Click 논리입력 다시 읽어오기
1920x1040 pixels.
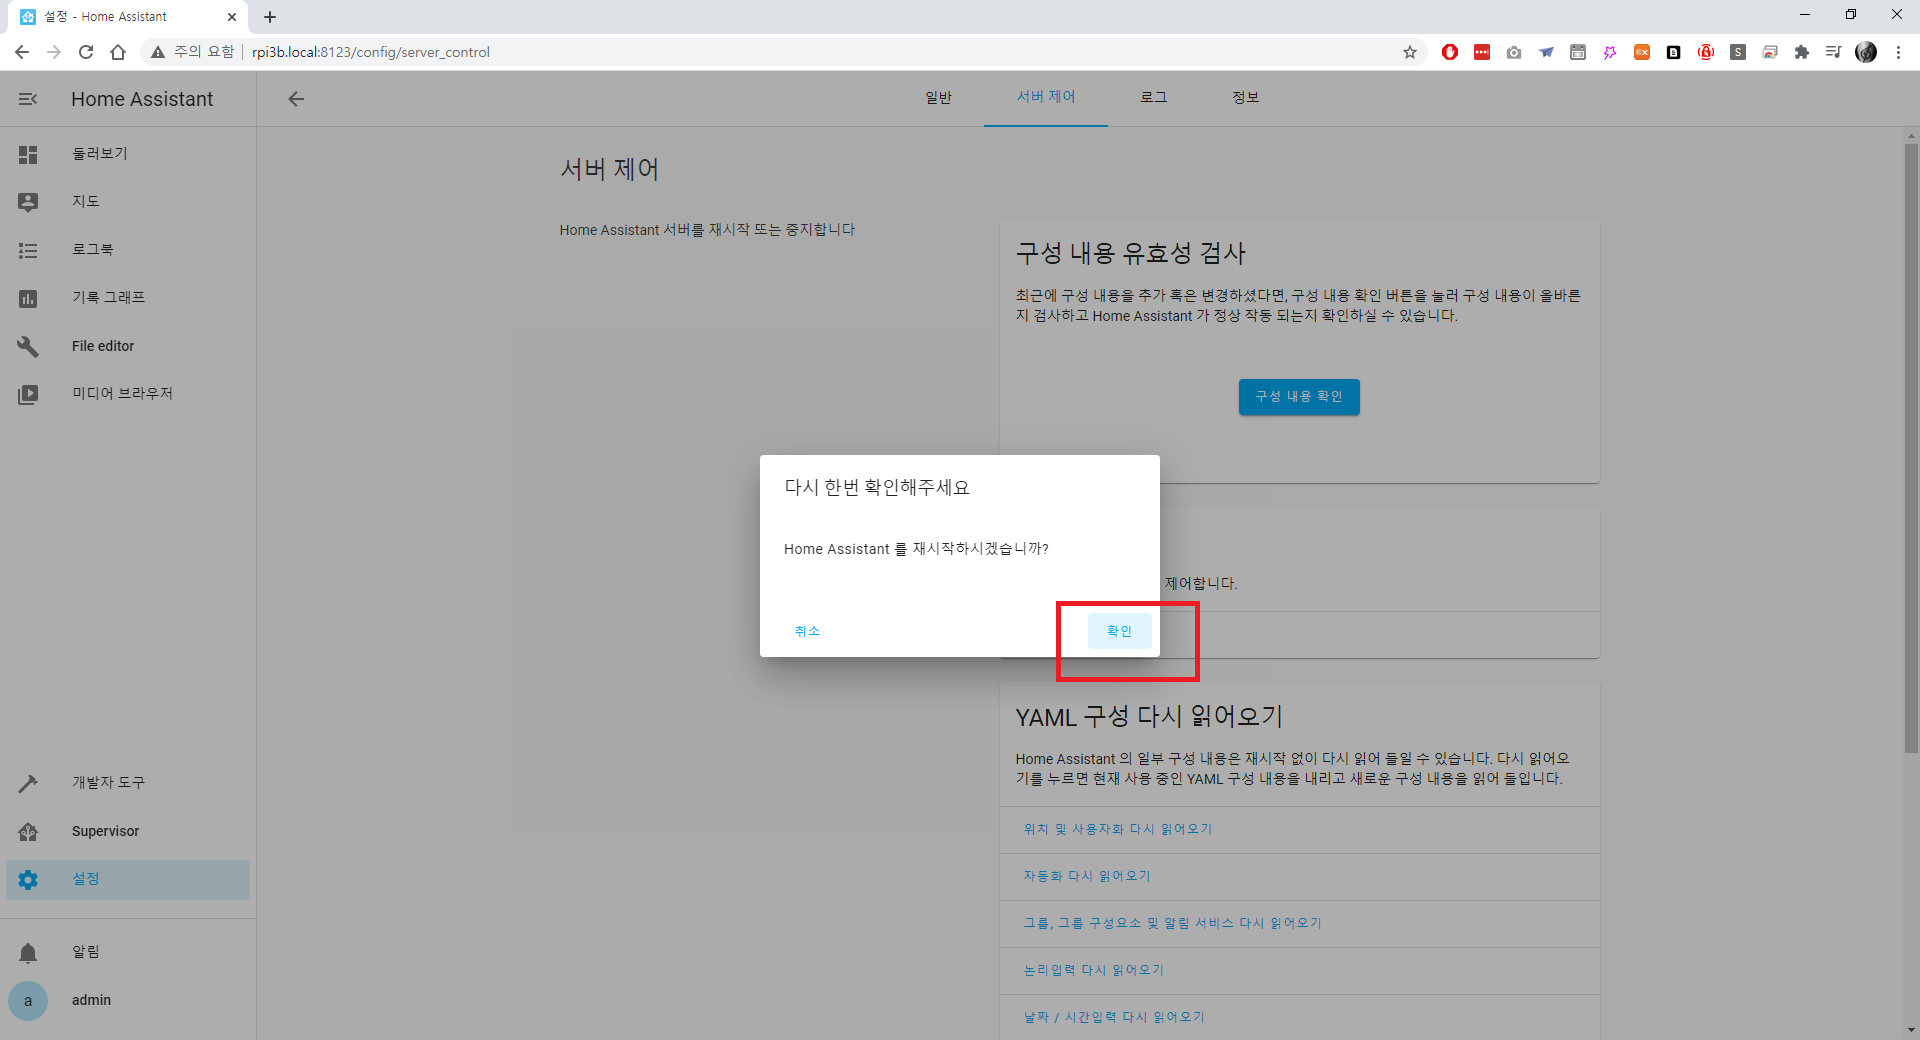pos(1093,970)
